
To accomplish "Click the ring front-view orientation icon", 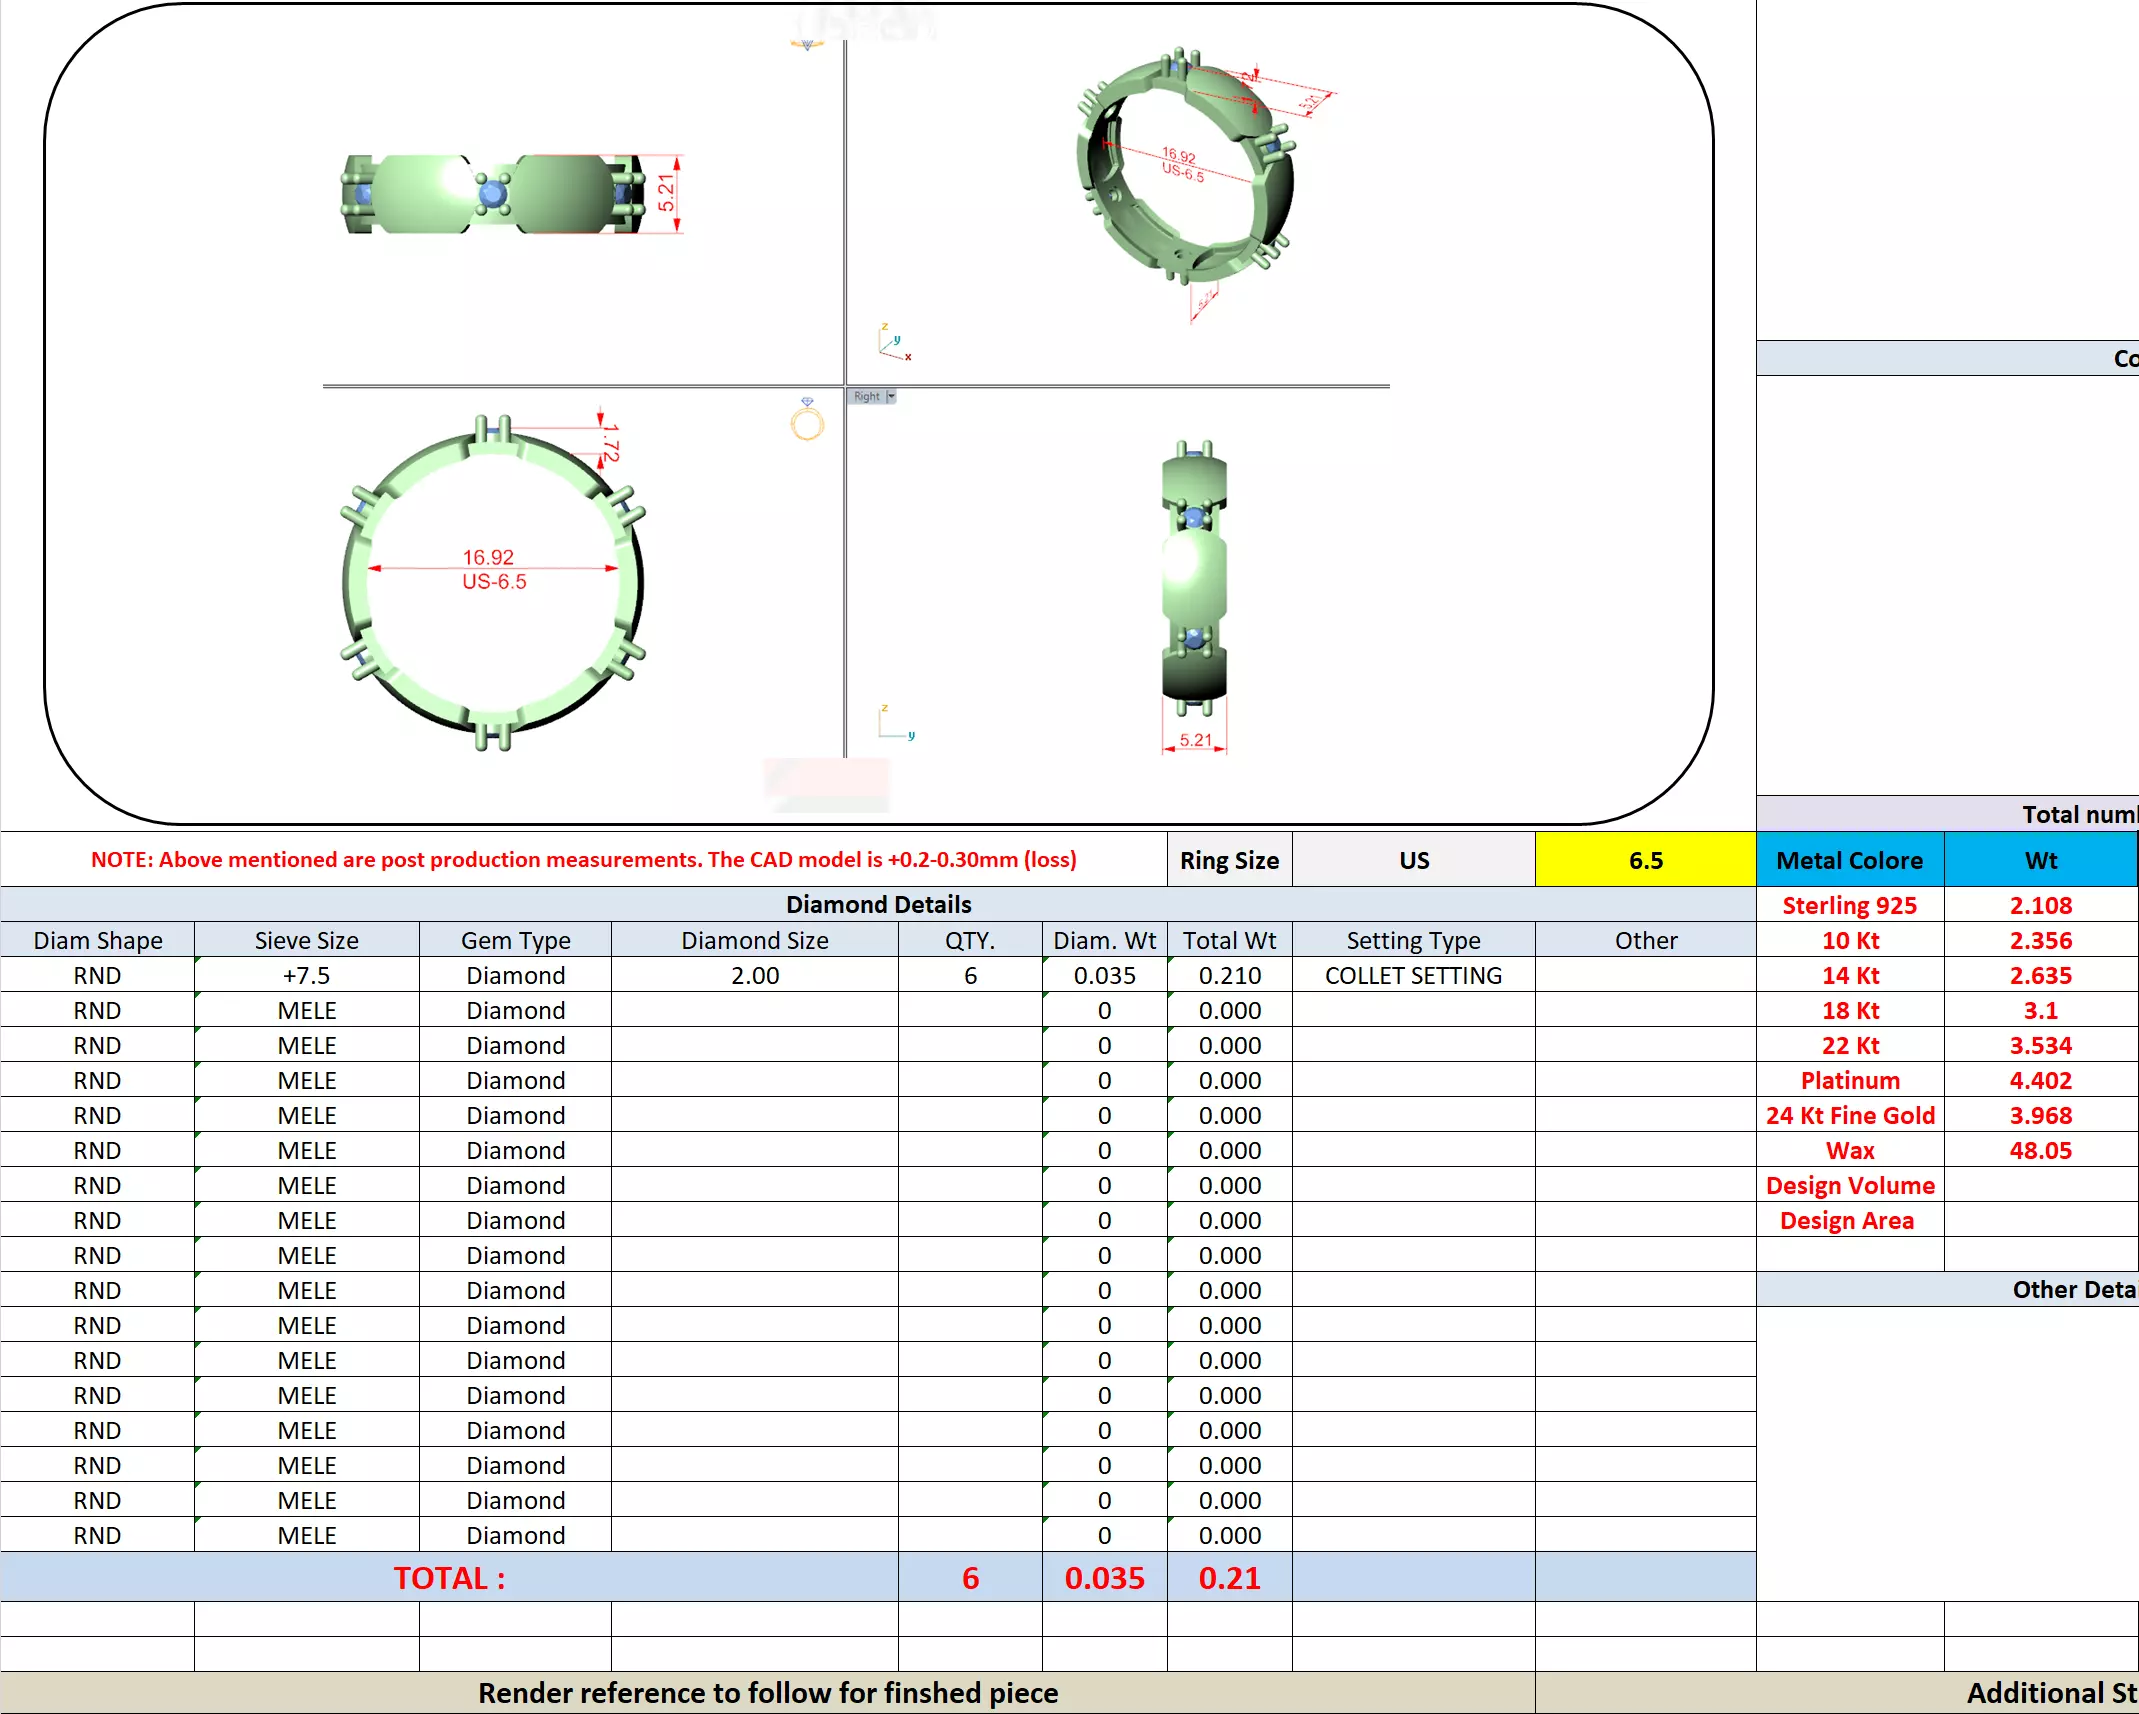I will [x=807, y=421].
